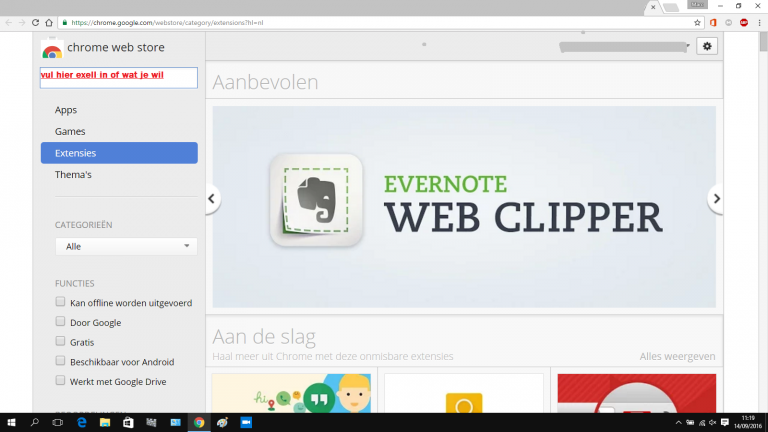The width and height of the screenshot is (768, 432).
Task: Select Games in the sidebar
Action: click(70, 131)
